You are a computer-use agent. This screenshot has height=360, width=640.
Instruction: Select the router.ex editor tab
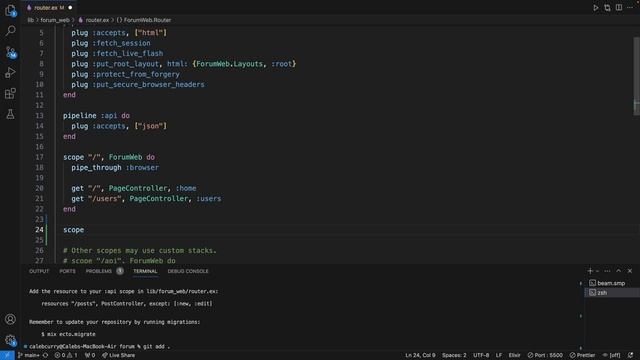tap(49, 8)
